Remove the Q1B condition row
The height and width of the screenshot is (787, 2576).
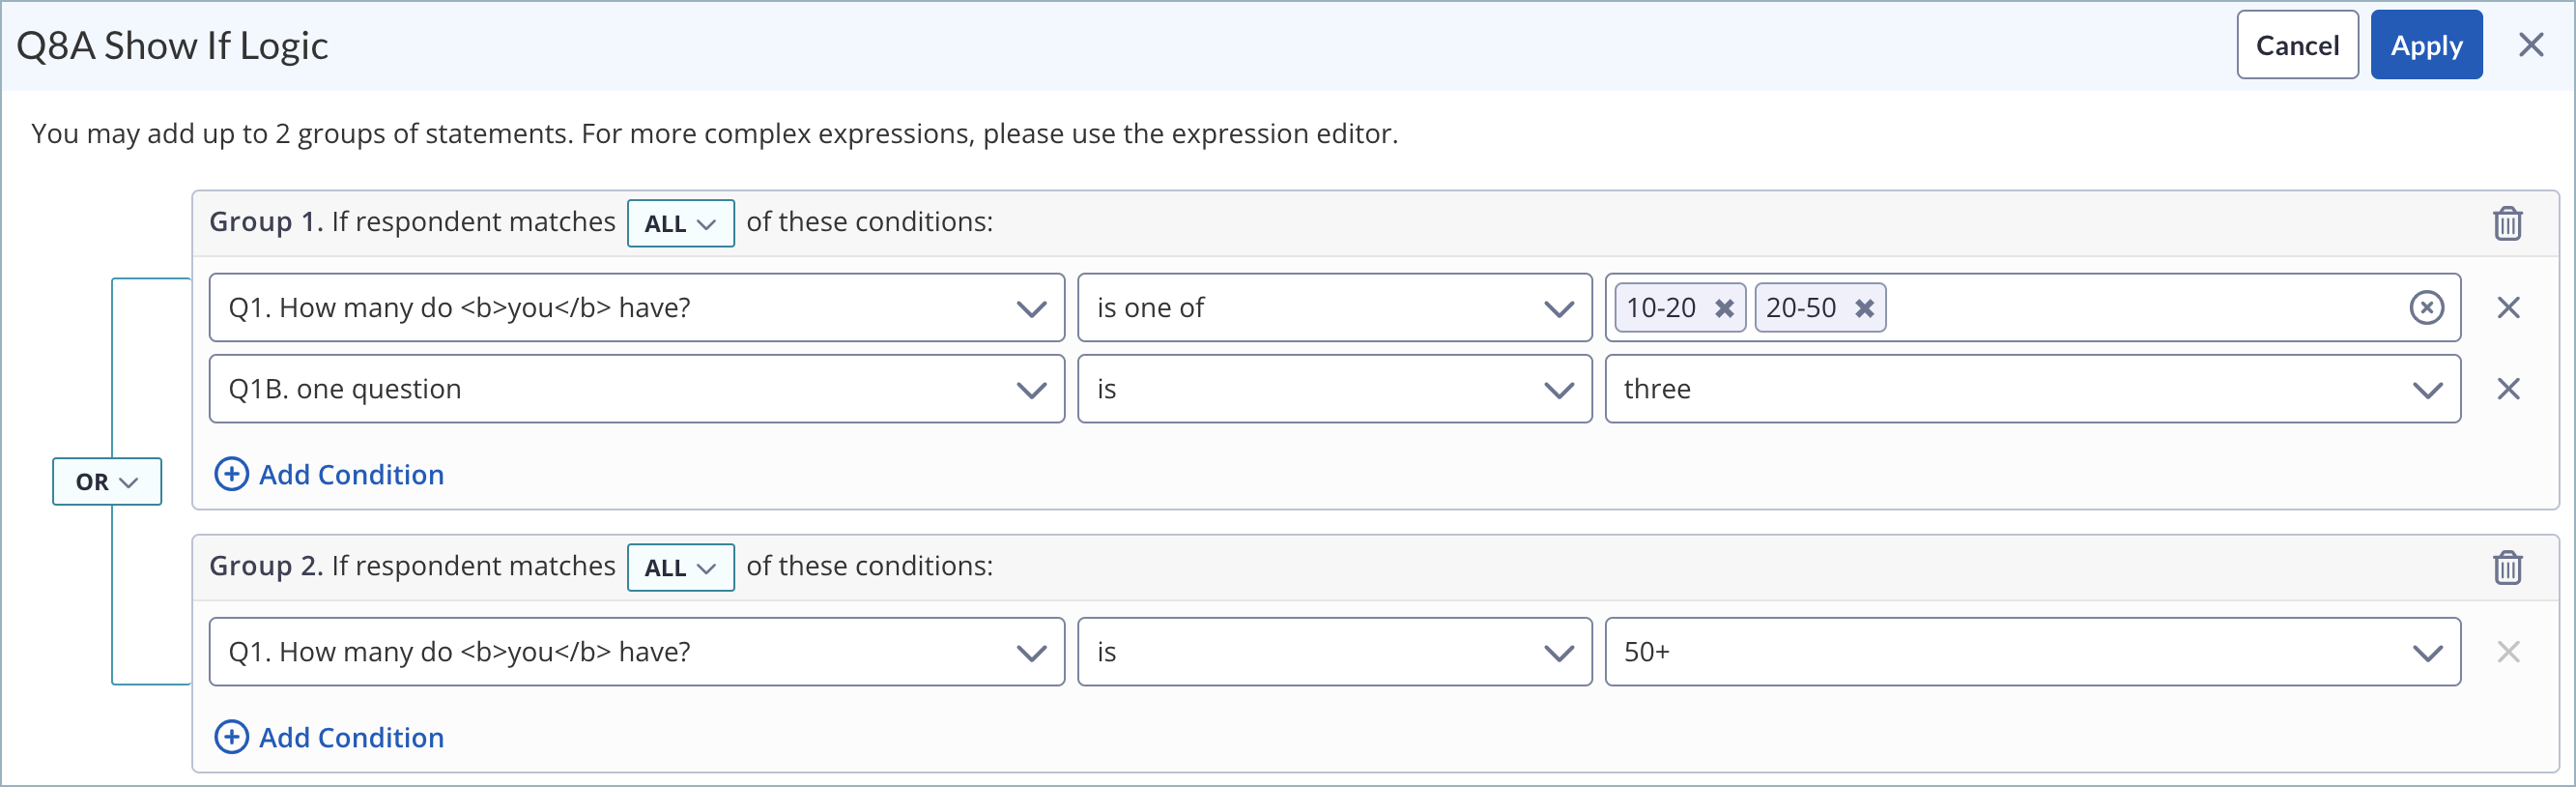[x=2508, y=389]
